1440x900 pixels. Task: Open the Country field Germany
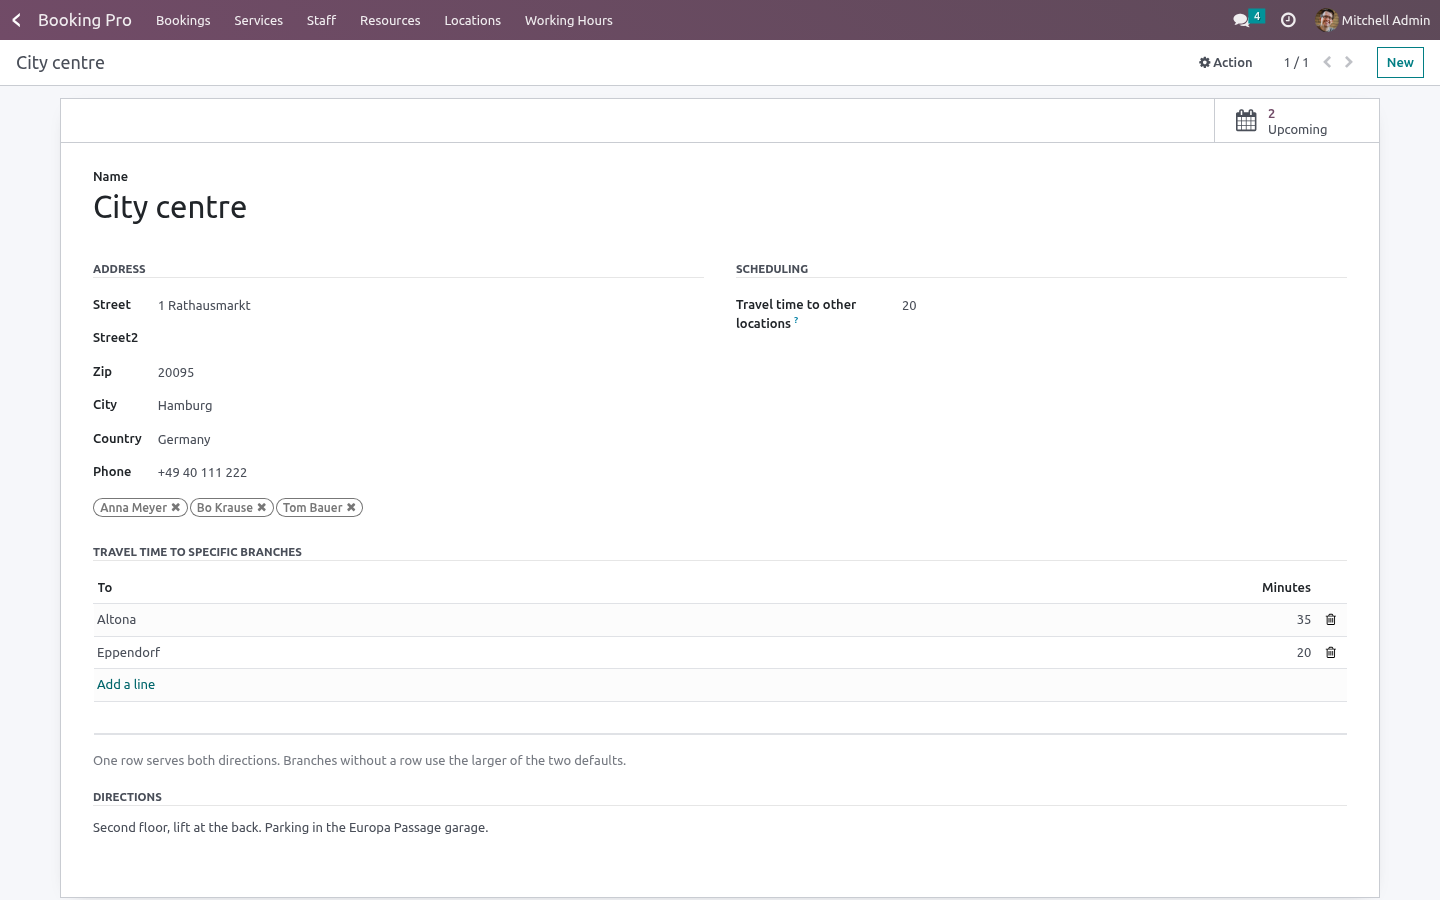(x=430, y=439)
